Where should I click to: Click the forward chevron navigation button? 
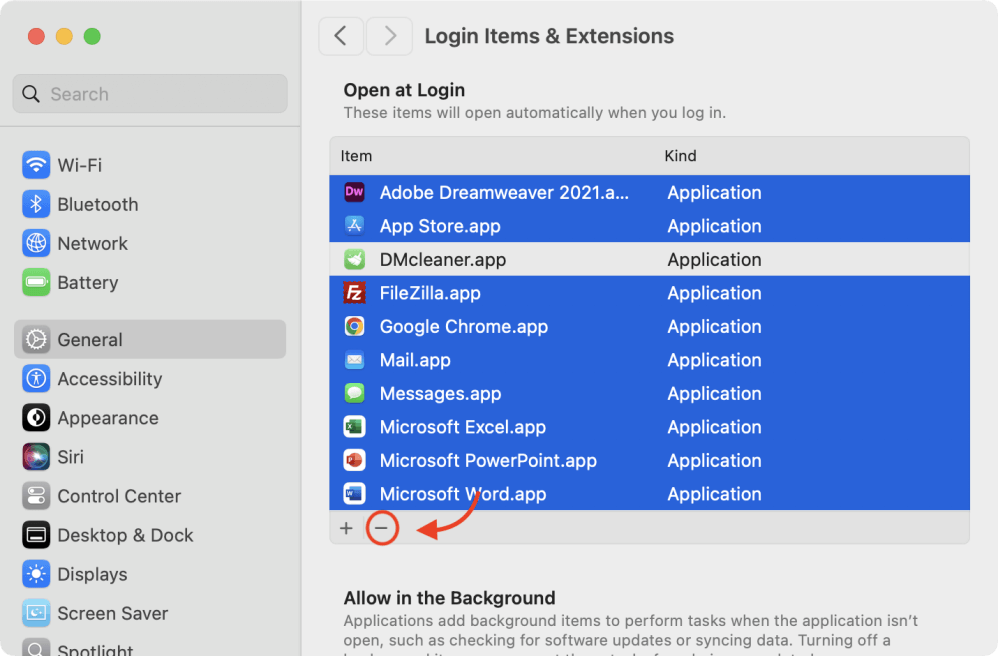point(389,36)
